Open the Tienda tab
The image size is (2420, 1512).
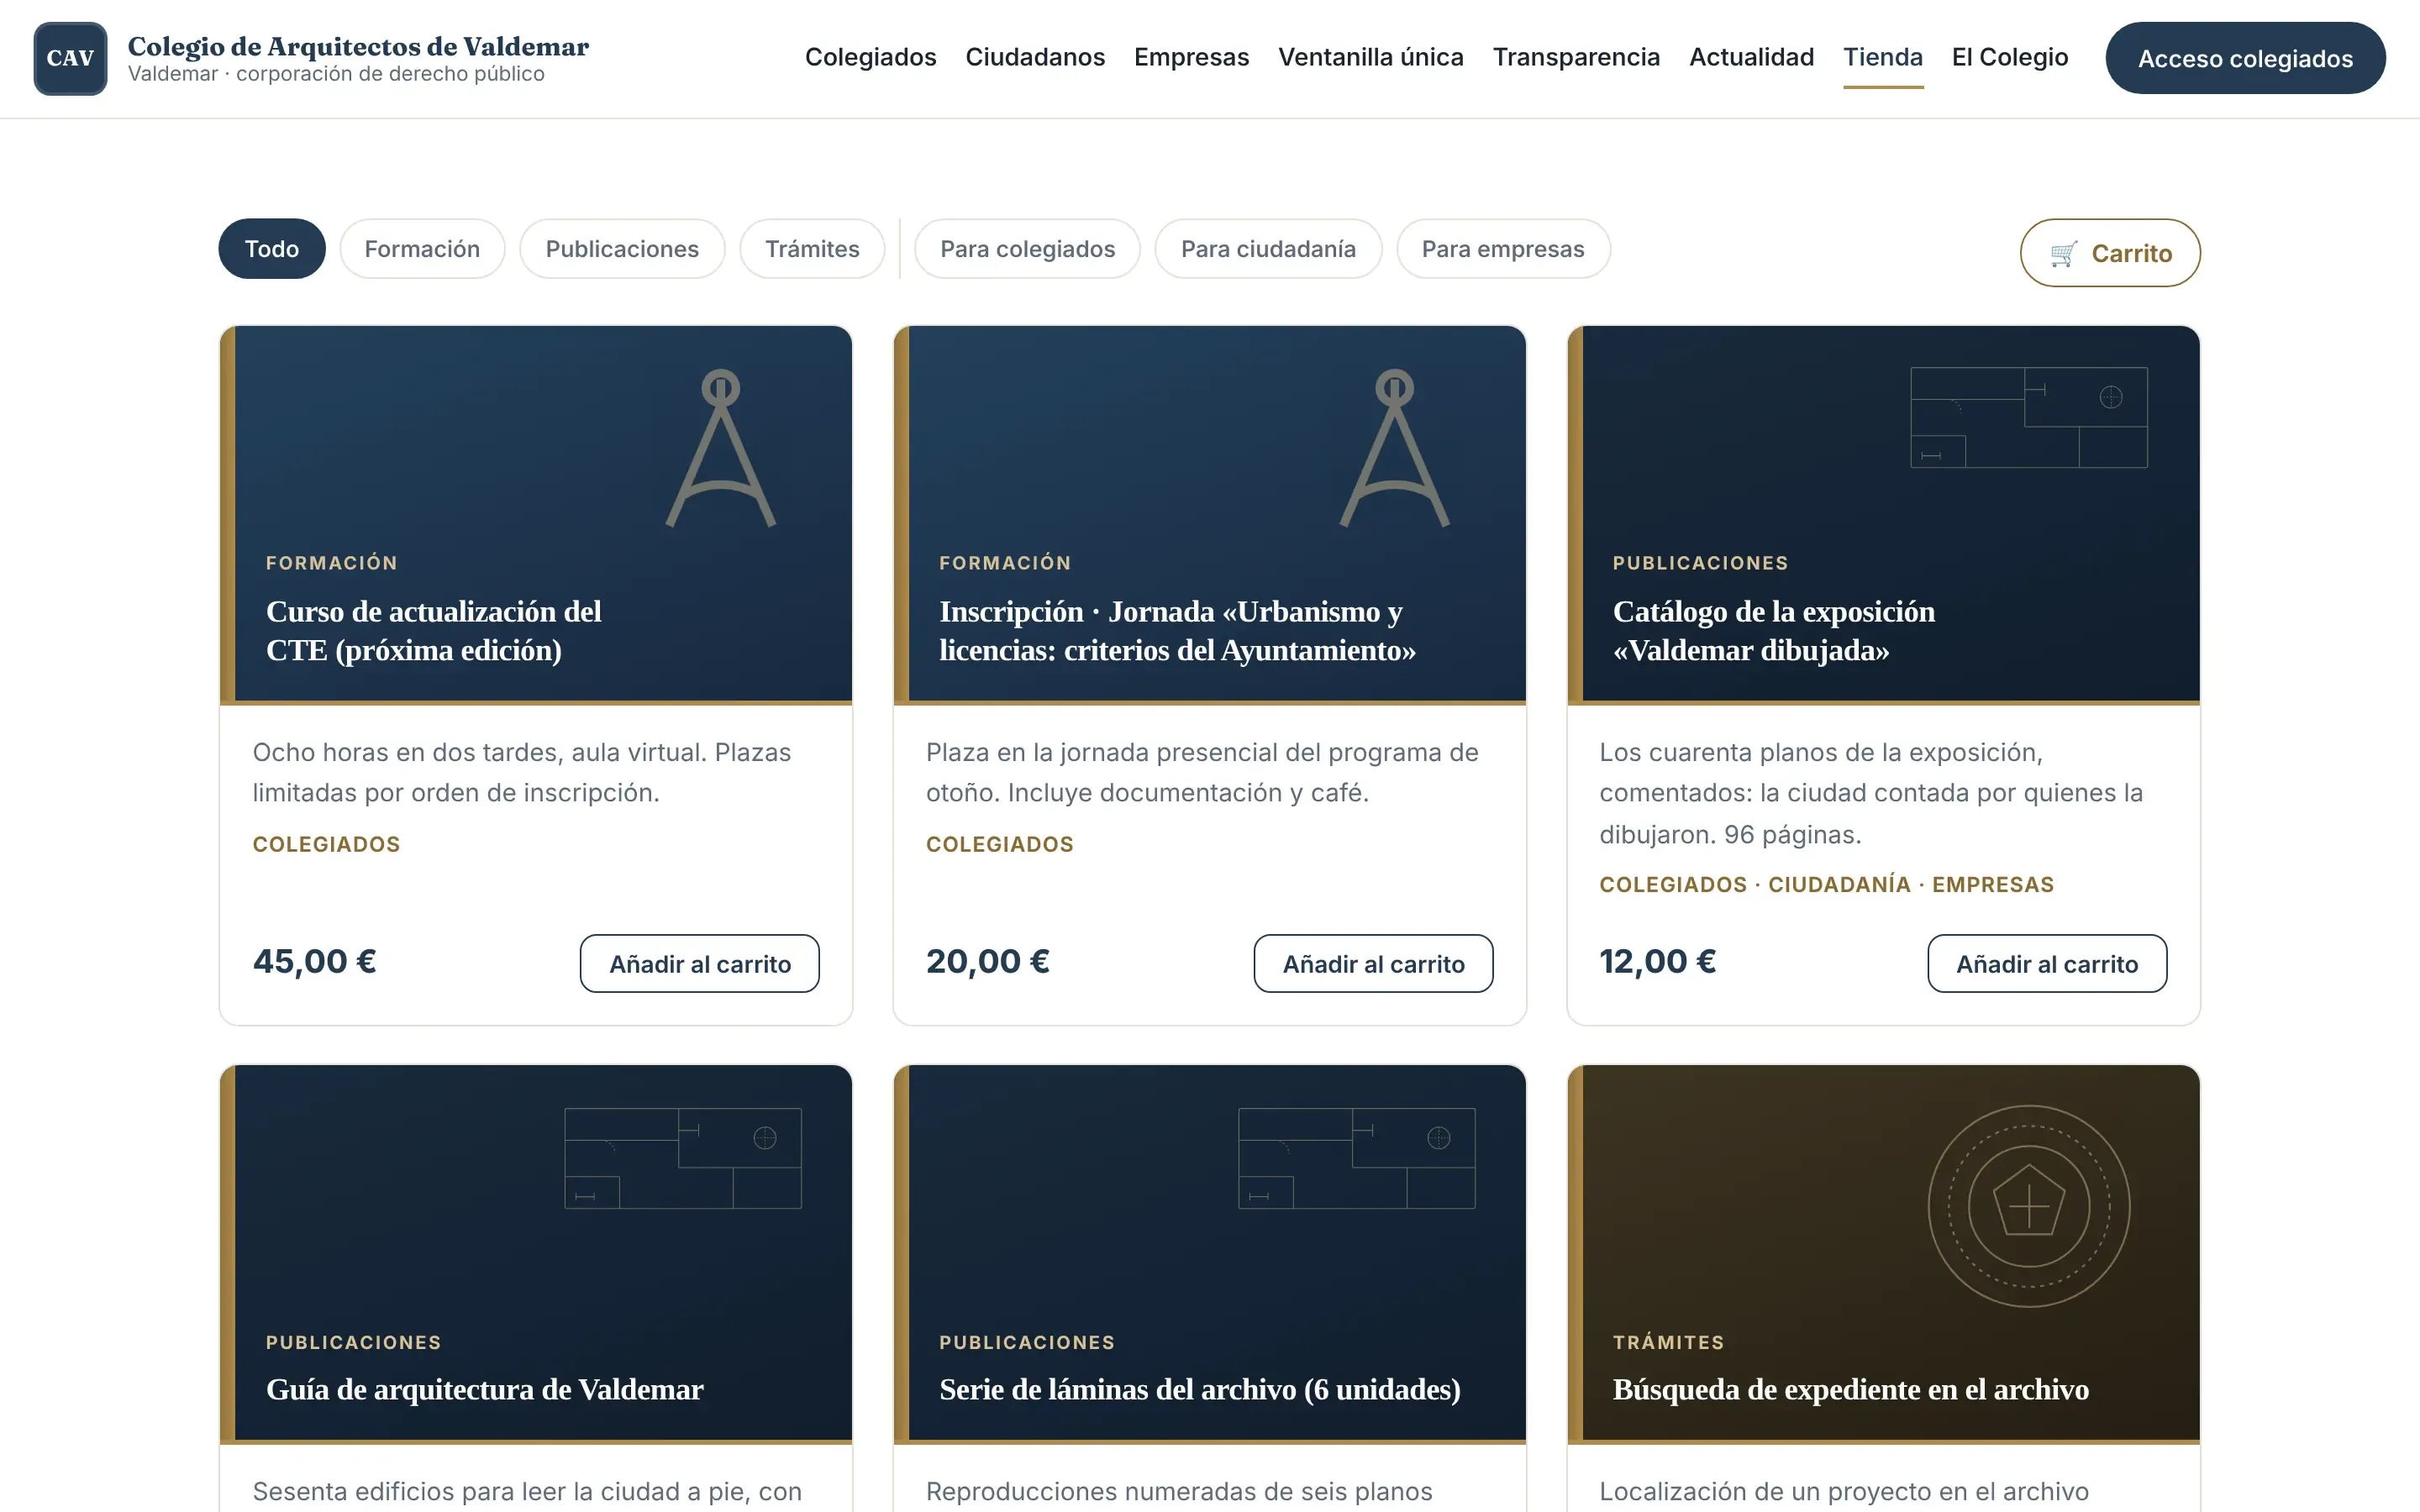pyautogui.click(x=1883, y=57)
